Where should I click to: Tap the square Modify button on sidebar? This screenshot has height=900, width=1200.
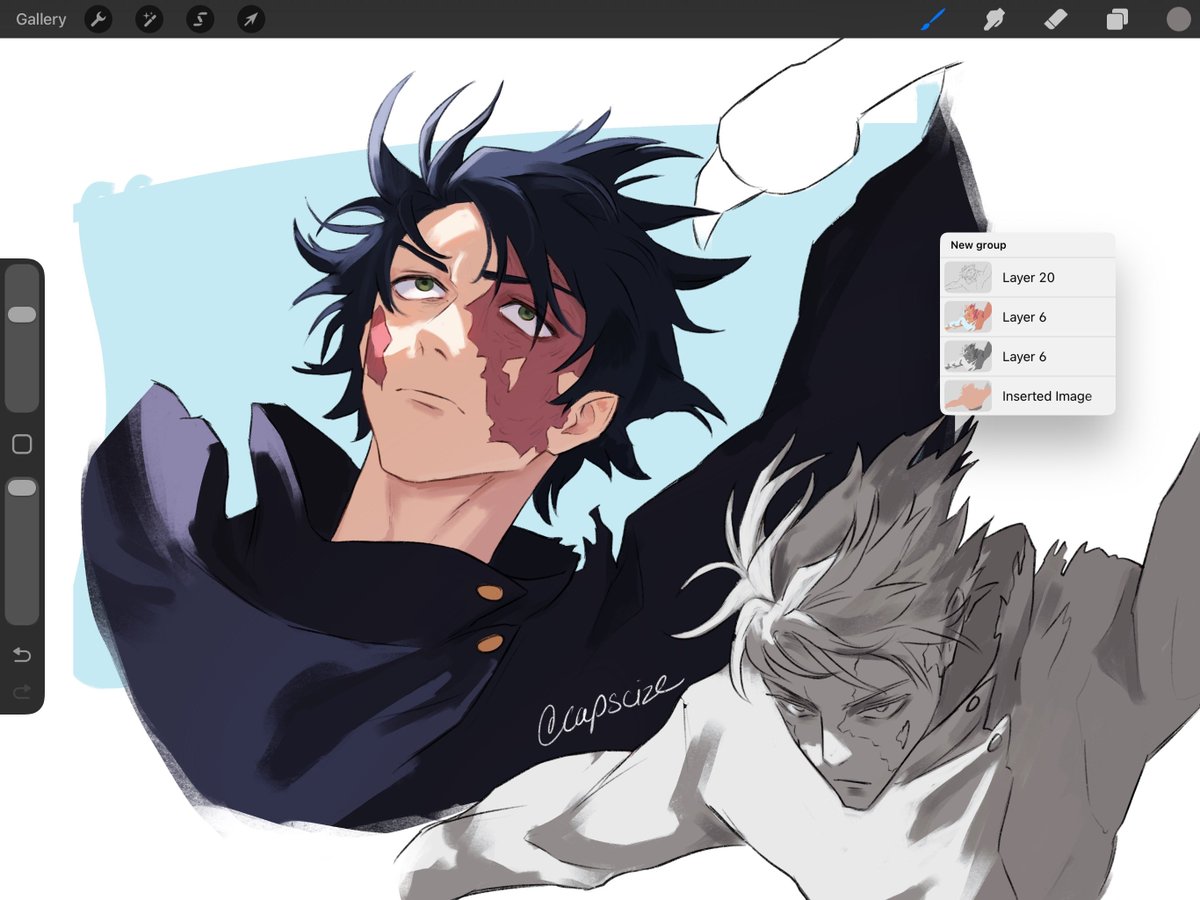click(22, 444)
